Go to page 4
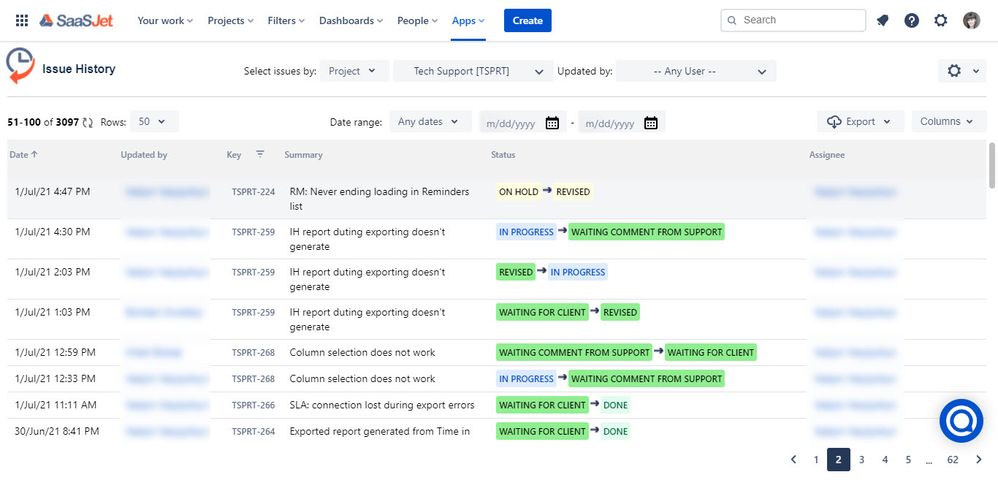This screenshot has width=998, height=480. click(885, 460)
